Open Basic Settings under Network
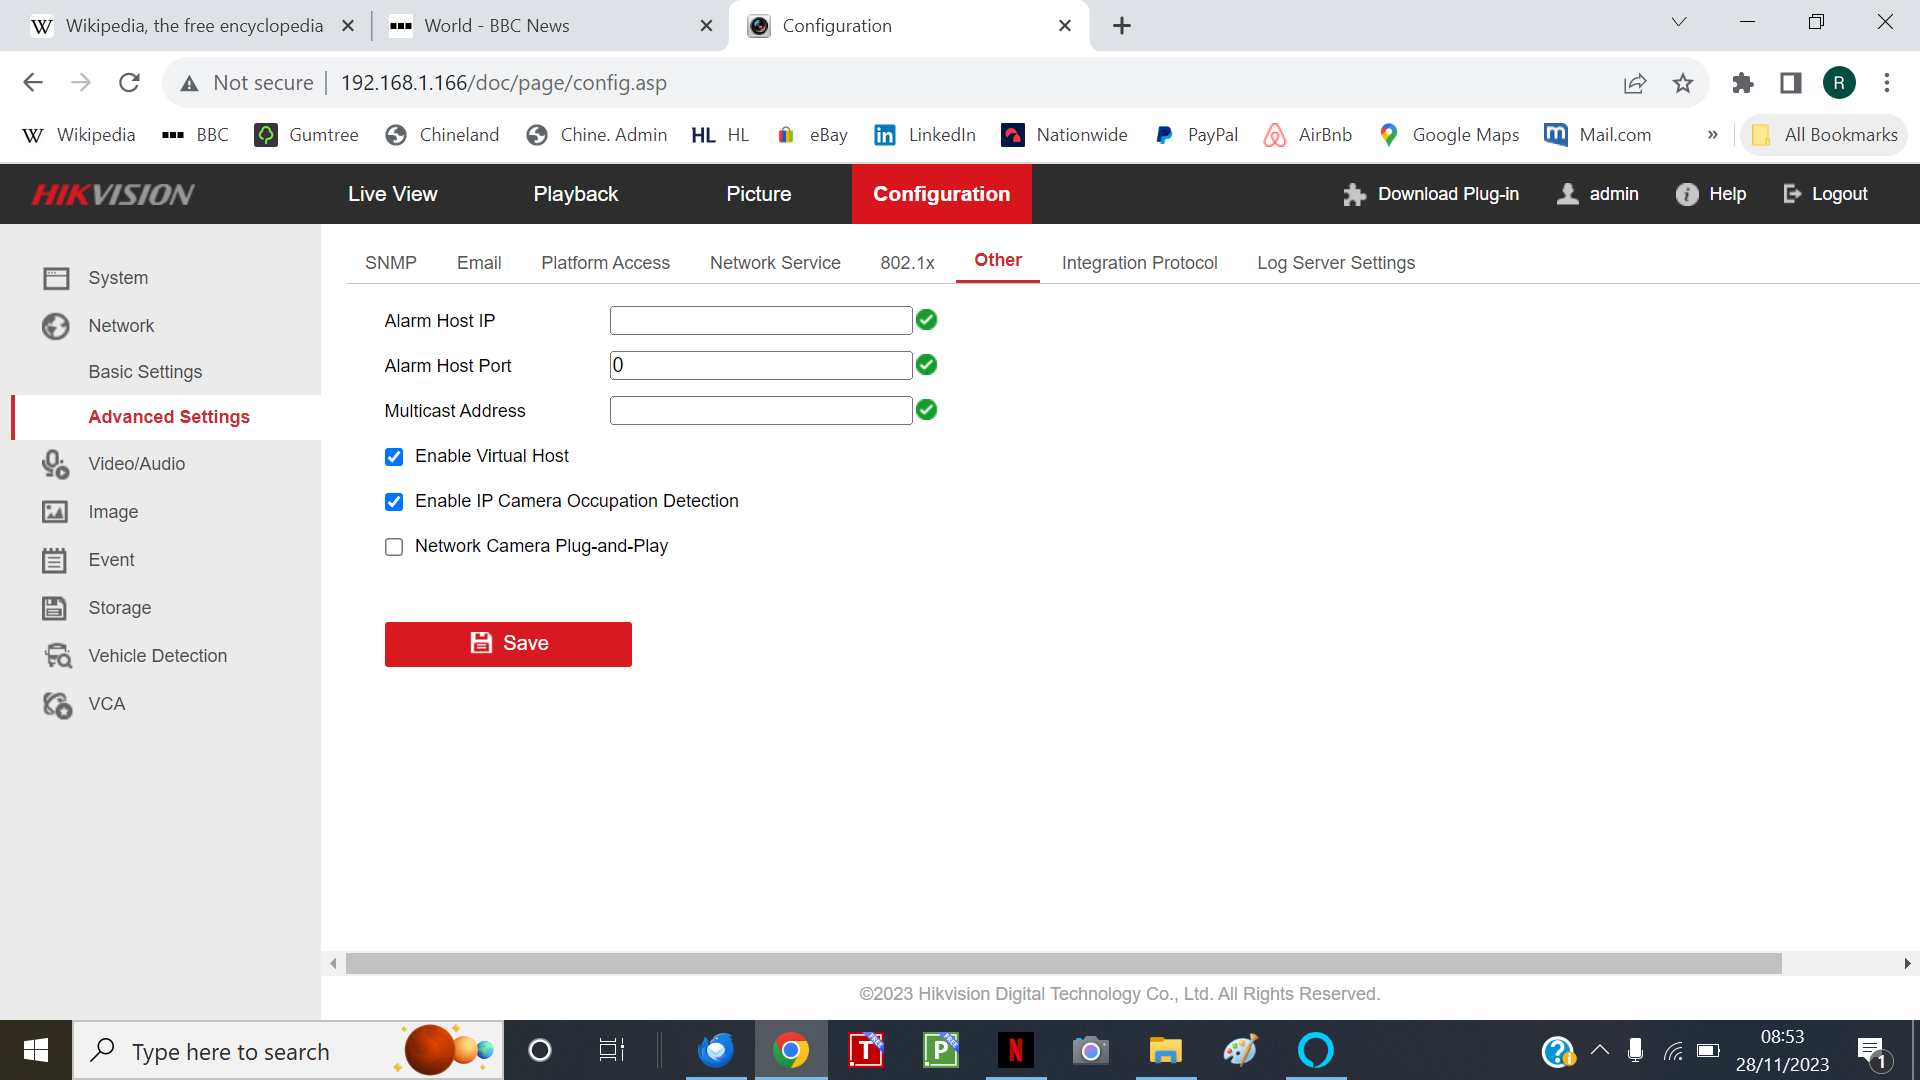1920x1080 pixels. [145, 372]
